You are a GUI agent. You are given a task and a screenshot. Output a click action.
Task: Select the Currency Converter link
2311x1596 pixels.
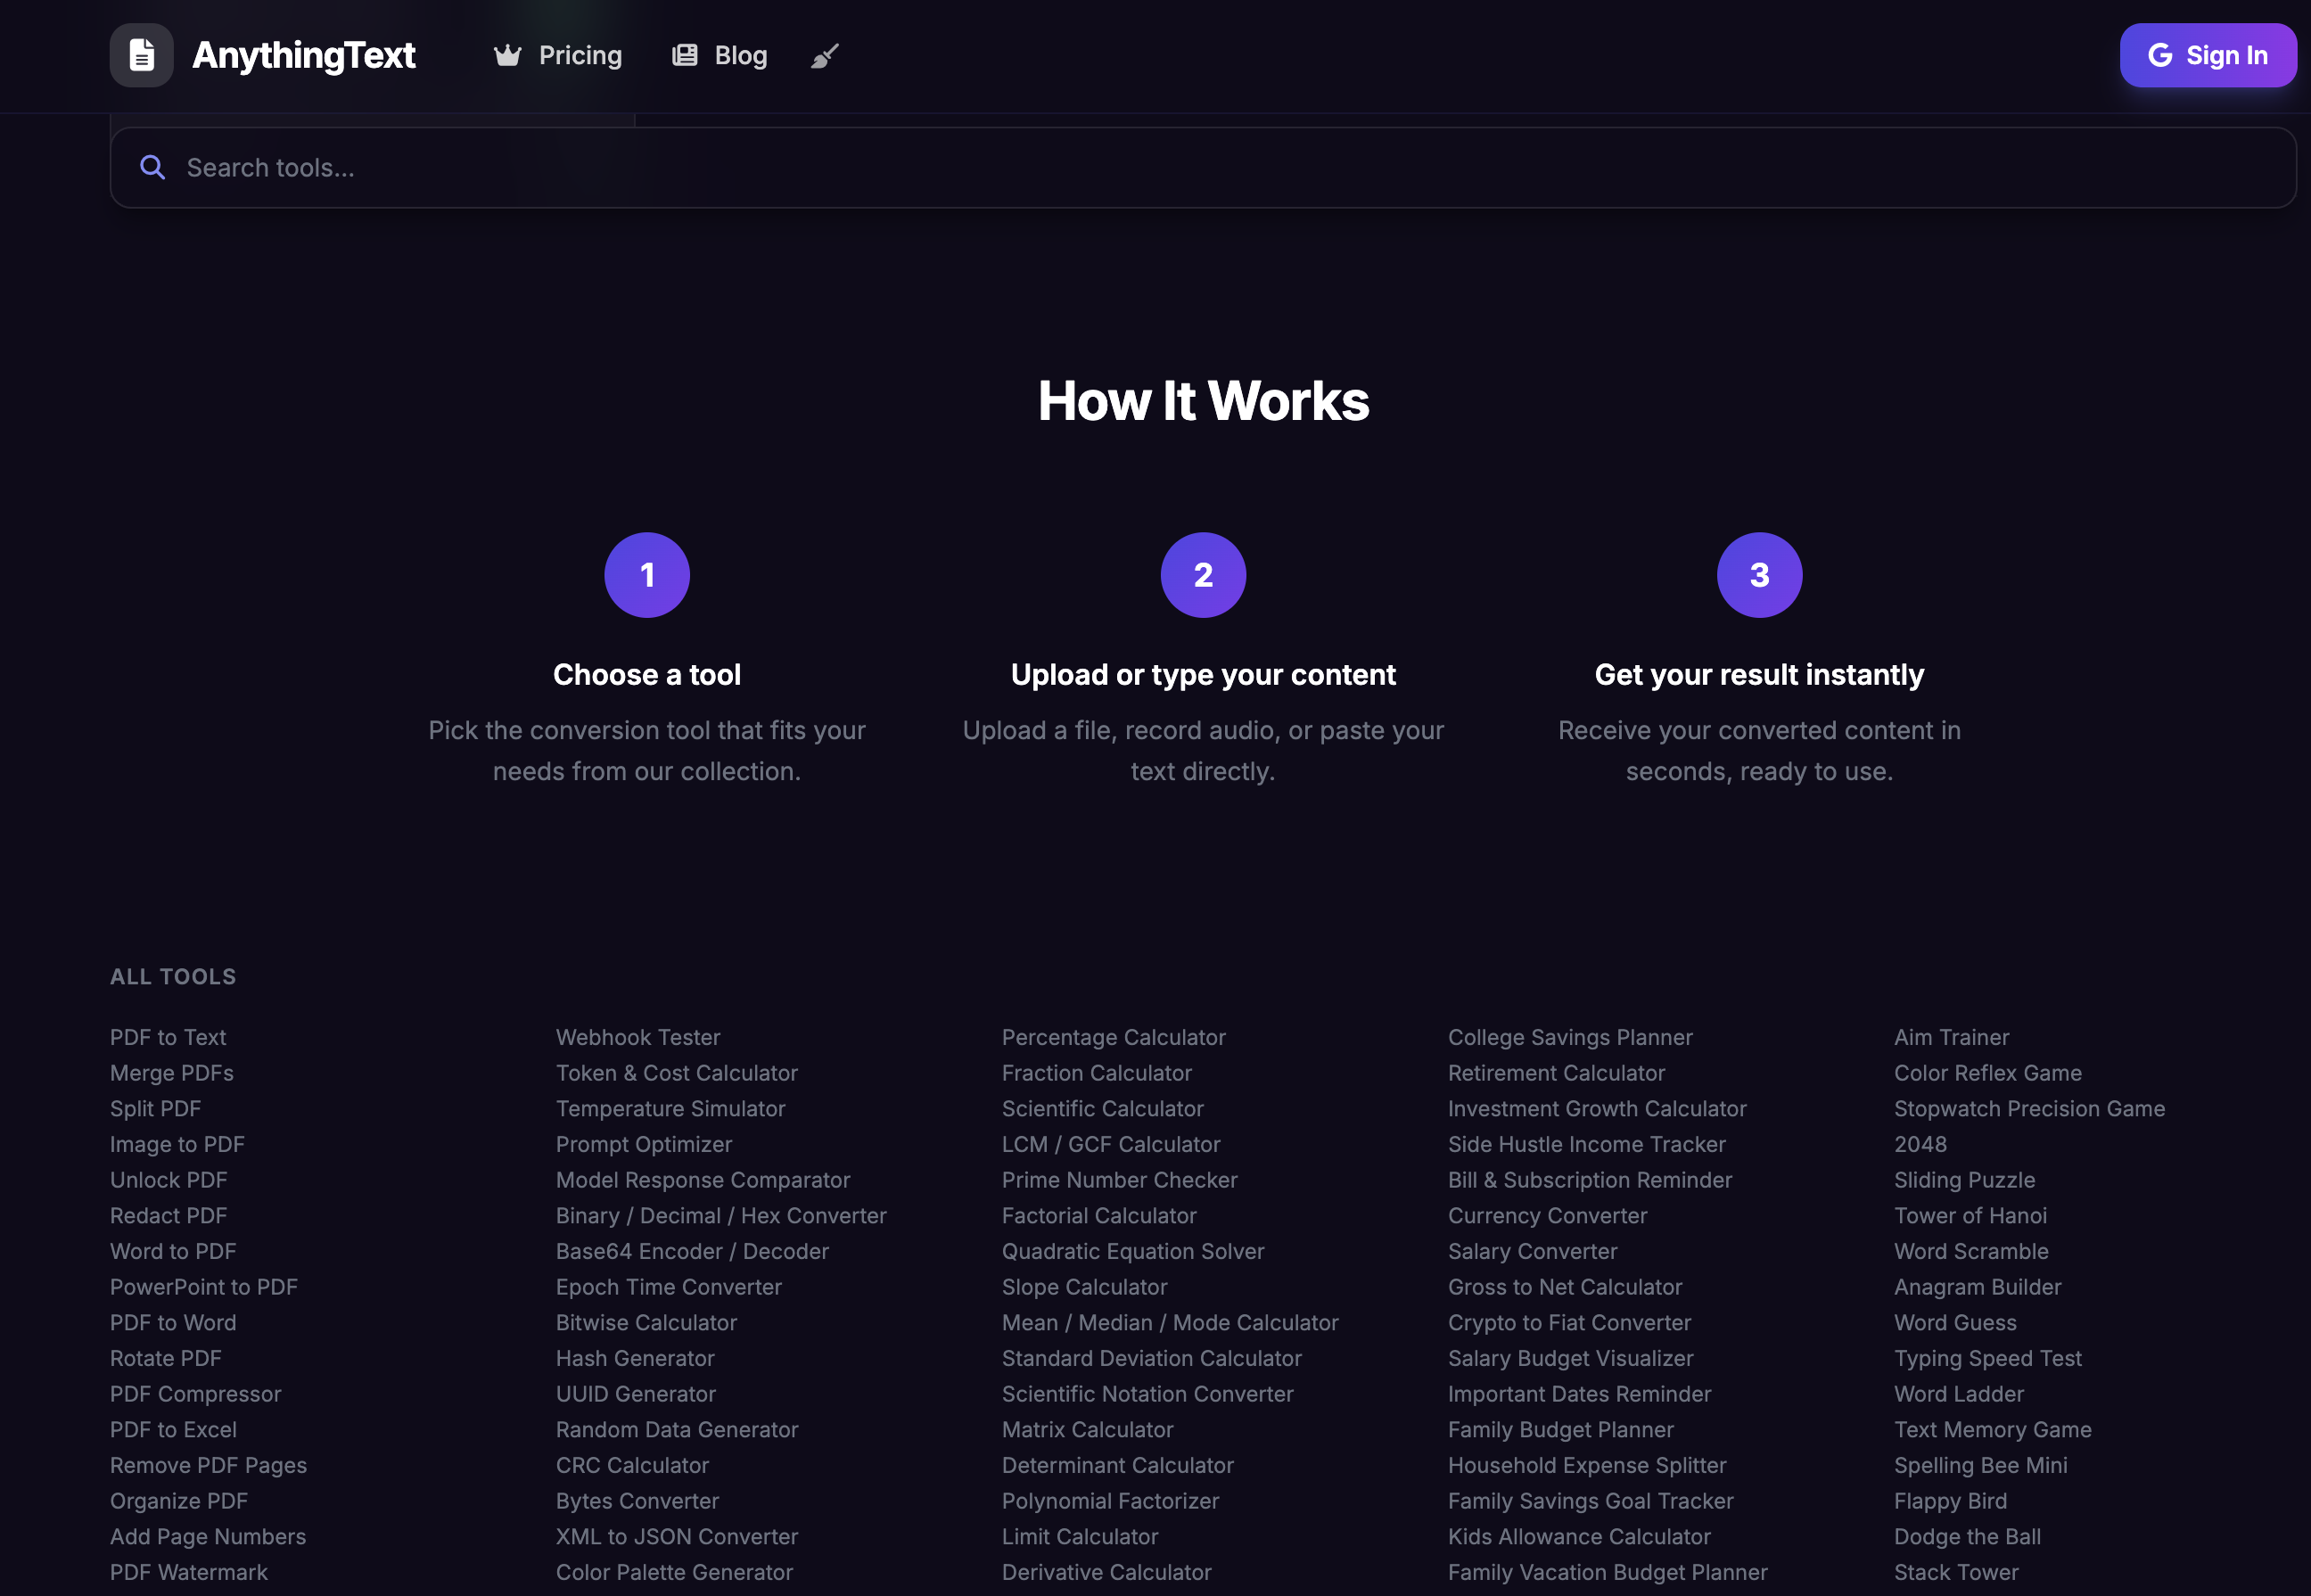1547,1215
